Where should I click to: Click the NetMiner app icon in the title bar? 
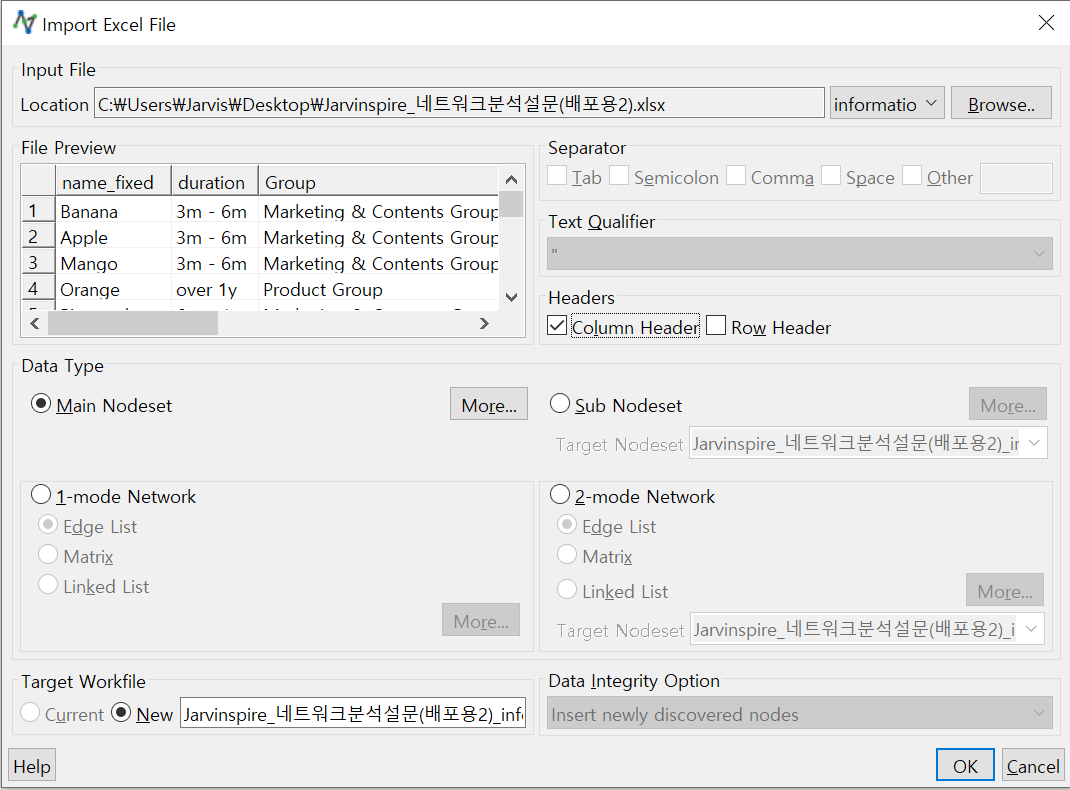(x=25, y=23)
